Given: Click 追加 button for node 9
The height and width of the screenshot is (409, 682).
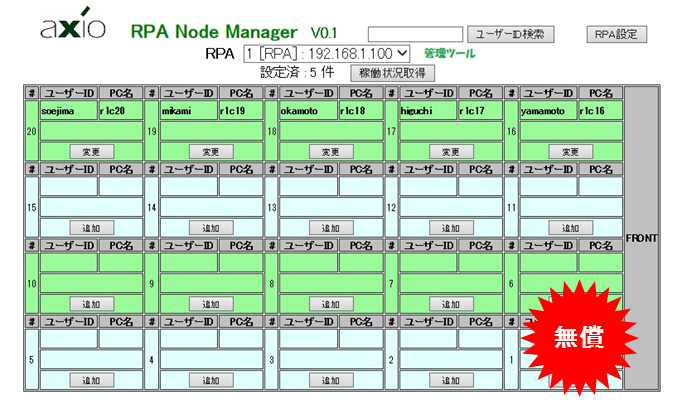Looking at the screenshot, I should coord(211,304).
